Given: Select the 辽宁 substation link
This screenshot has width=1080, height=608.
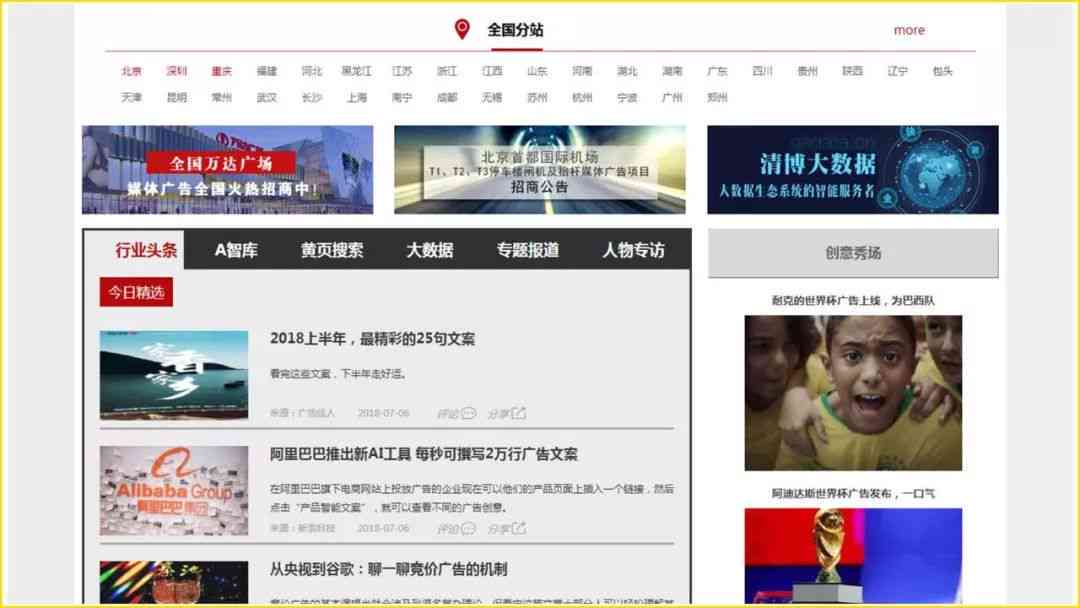Looking at the screenshot, I should pyautogui.click(x=897, y=71).
